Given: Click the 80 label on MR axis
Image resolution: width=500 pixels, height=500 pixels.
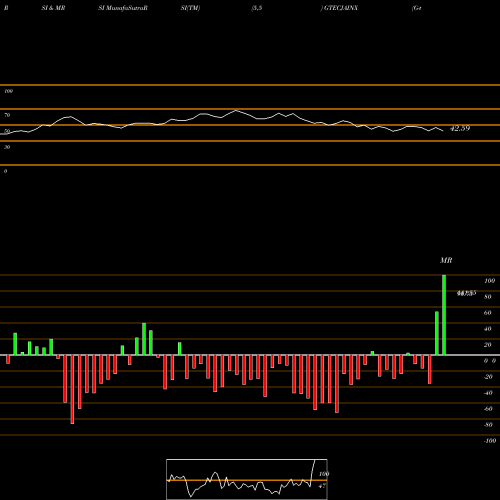Looking at the screenshot, I should click(488, 297).
